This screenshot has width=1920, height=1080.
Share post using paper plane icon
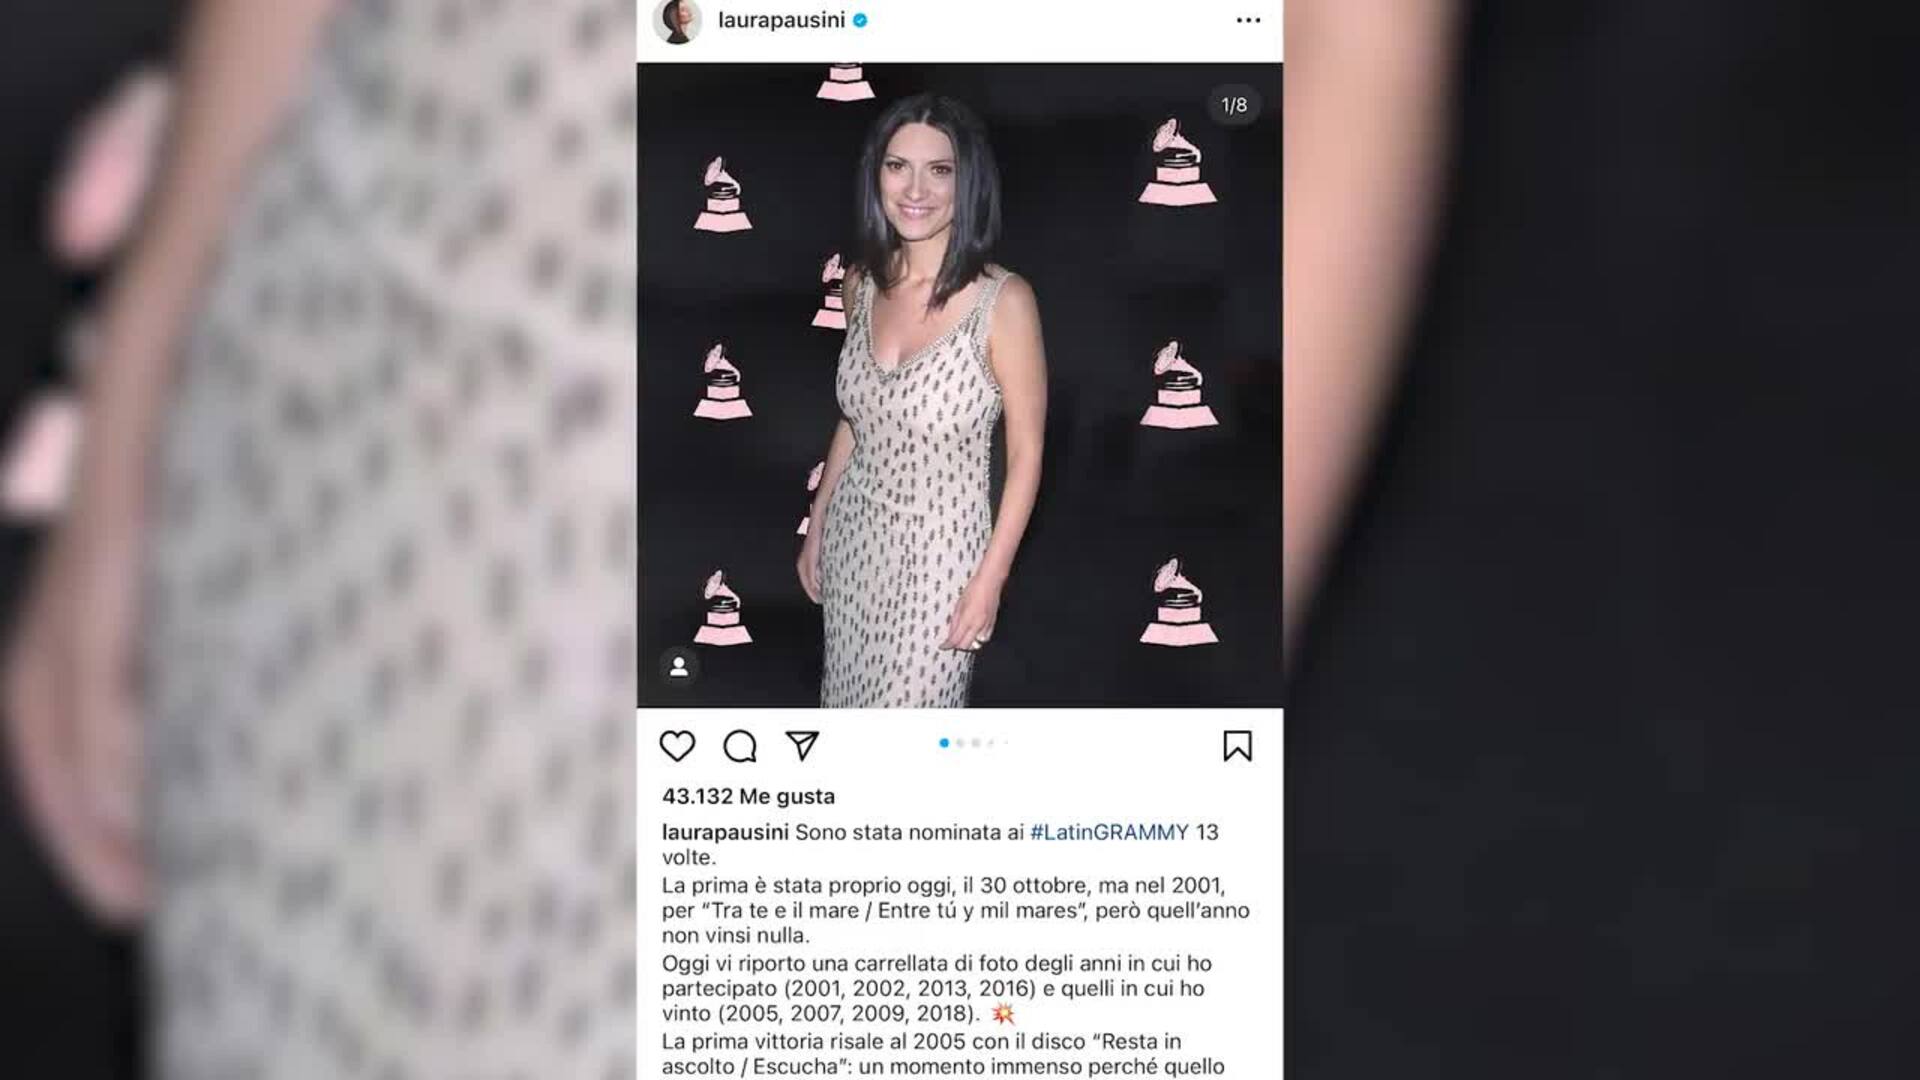(802, 745)
